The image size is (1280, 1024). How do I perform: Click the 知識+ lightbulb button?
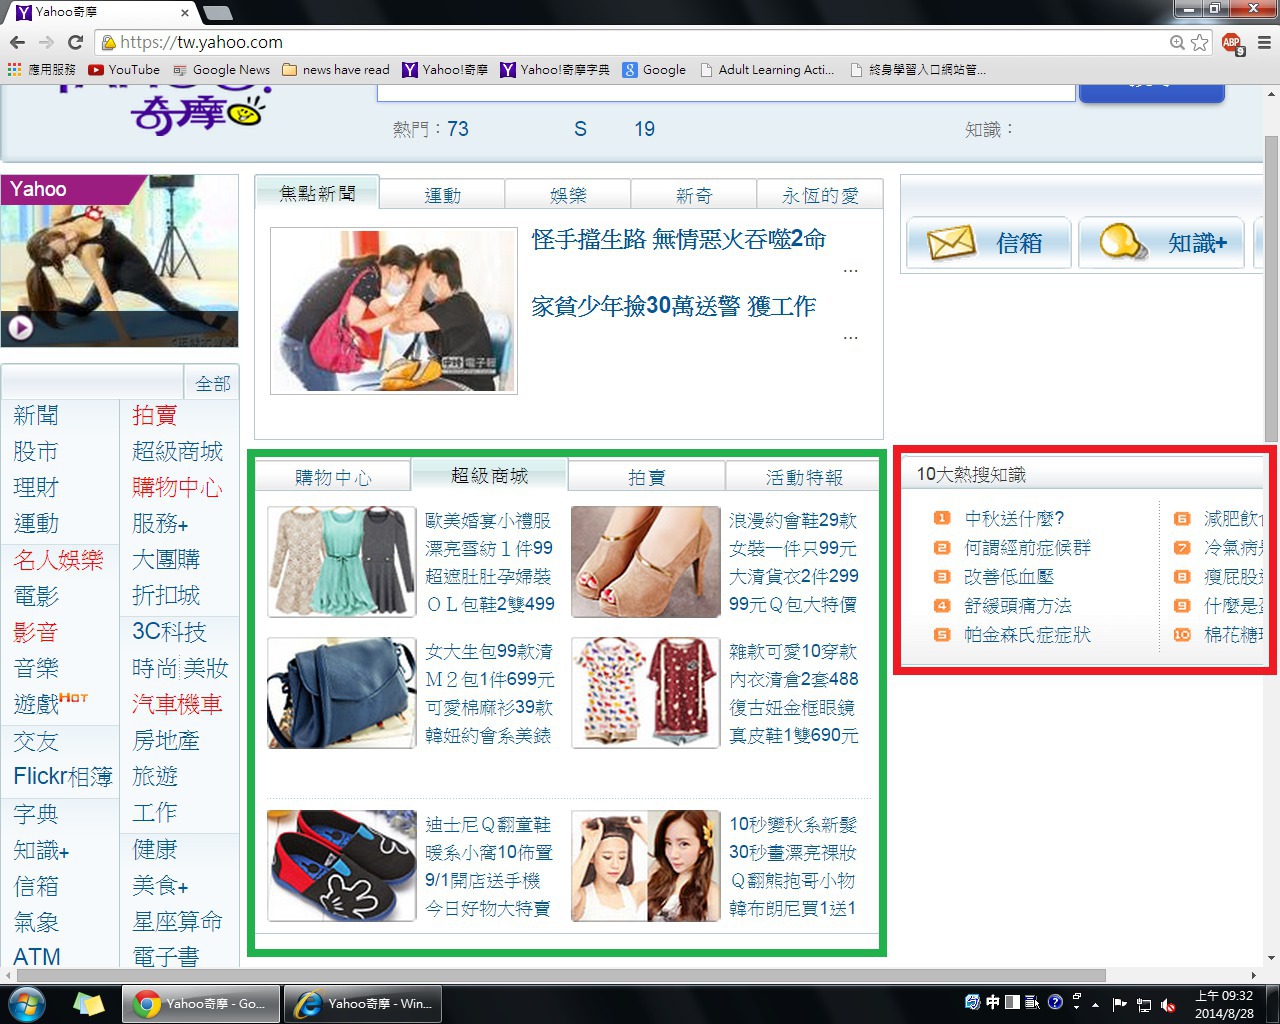pyautogui.click(x=1162, y=243)
